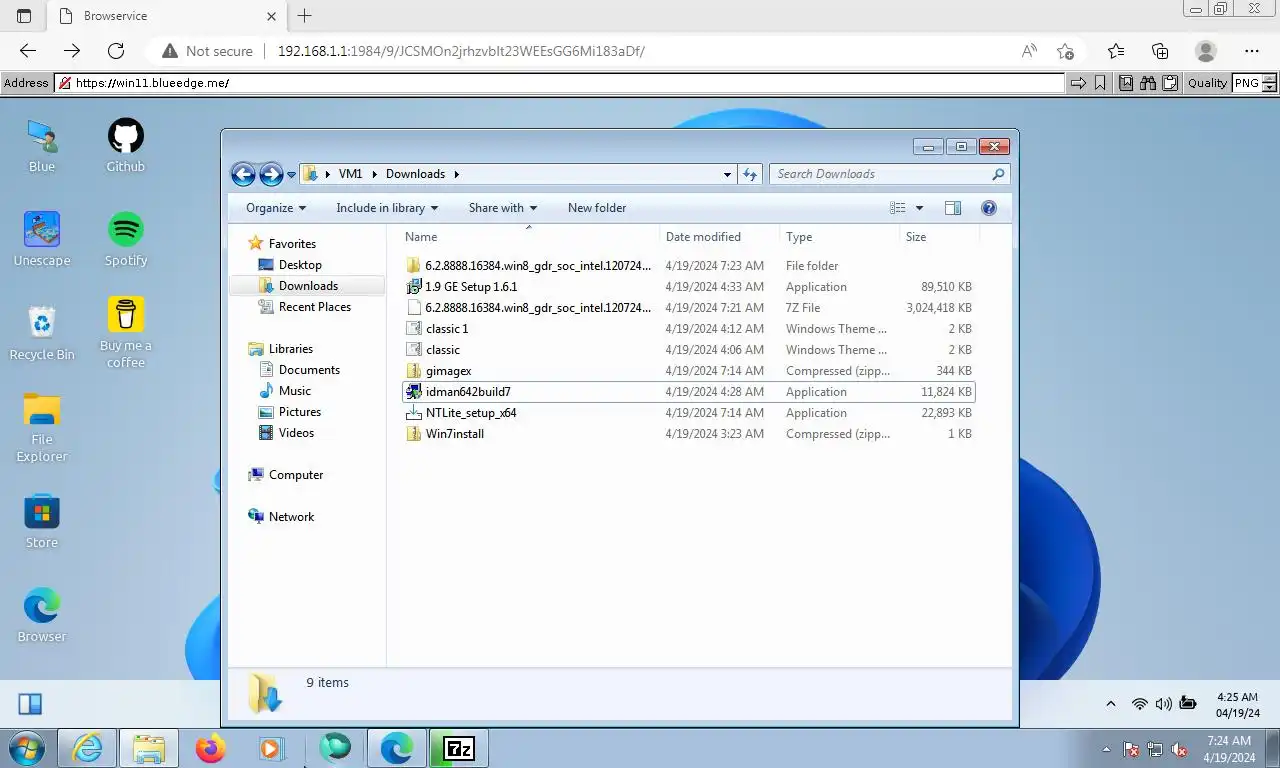The width and height of the screenshot is (1280, 768).
Task: Select the Browser Edge desktop icon
Action: click(42, 615)
